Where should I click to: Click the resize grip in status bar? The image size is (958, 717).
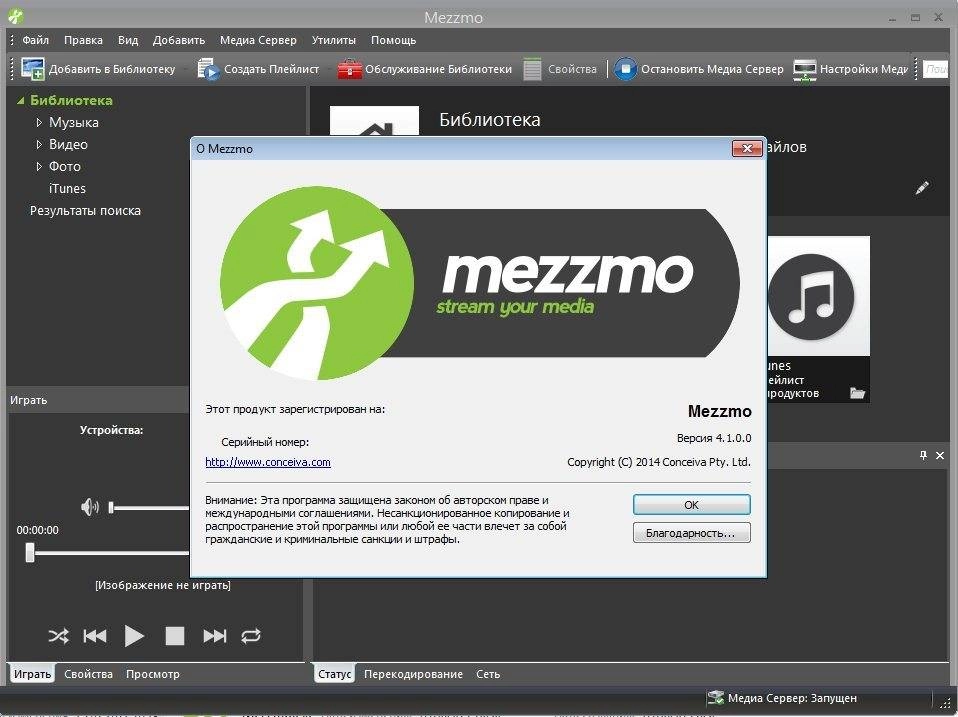[x=945, y=702]
